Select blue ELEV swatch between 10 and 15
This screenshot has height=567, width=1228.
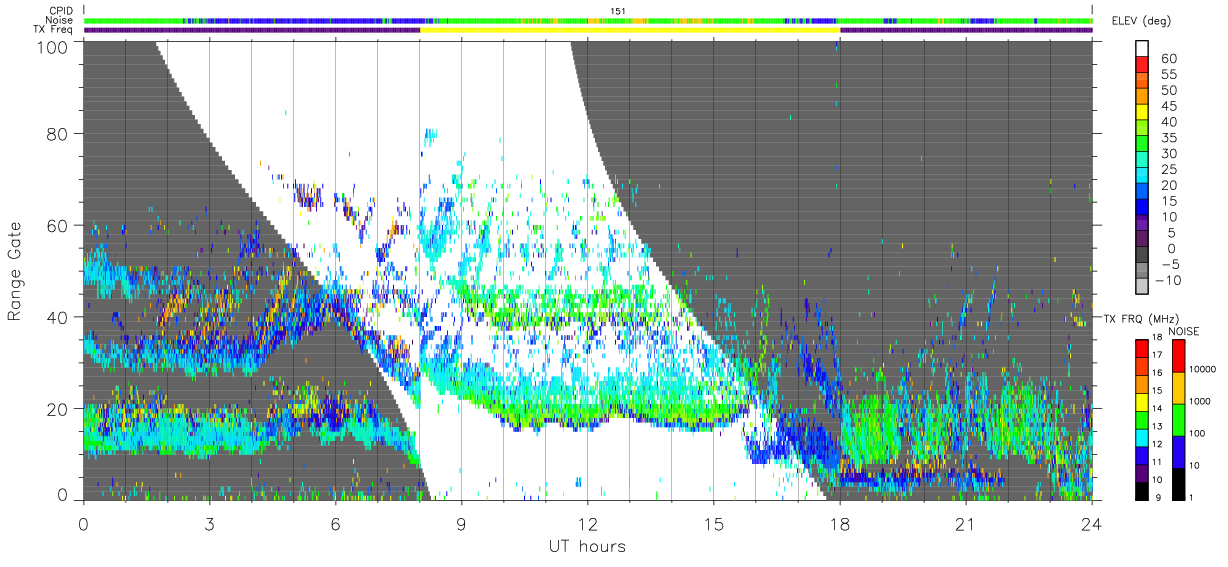1143,209
